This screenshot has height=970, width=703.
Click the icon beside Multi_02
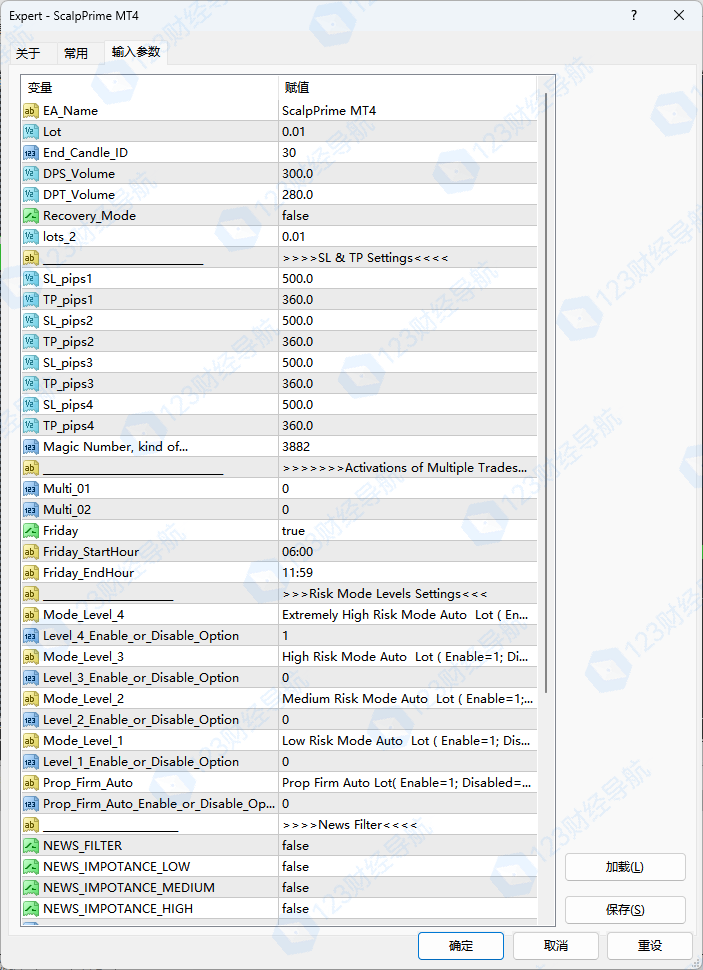31,510
